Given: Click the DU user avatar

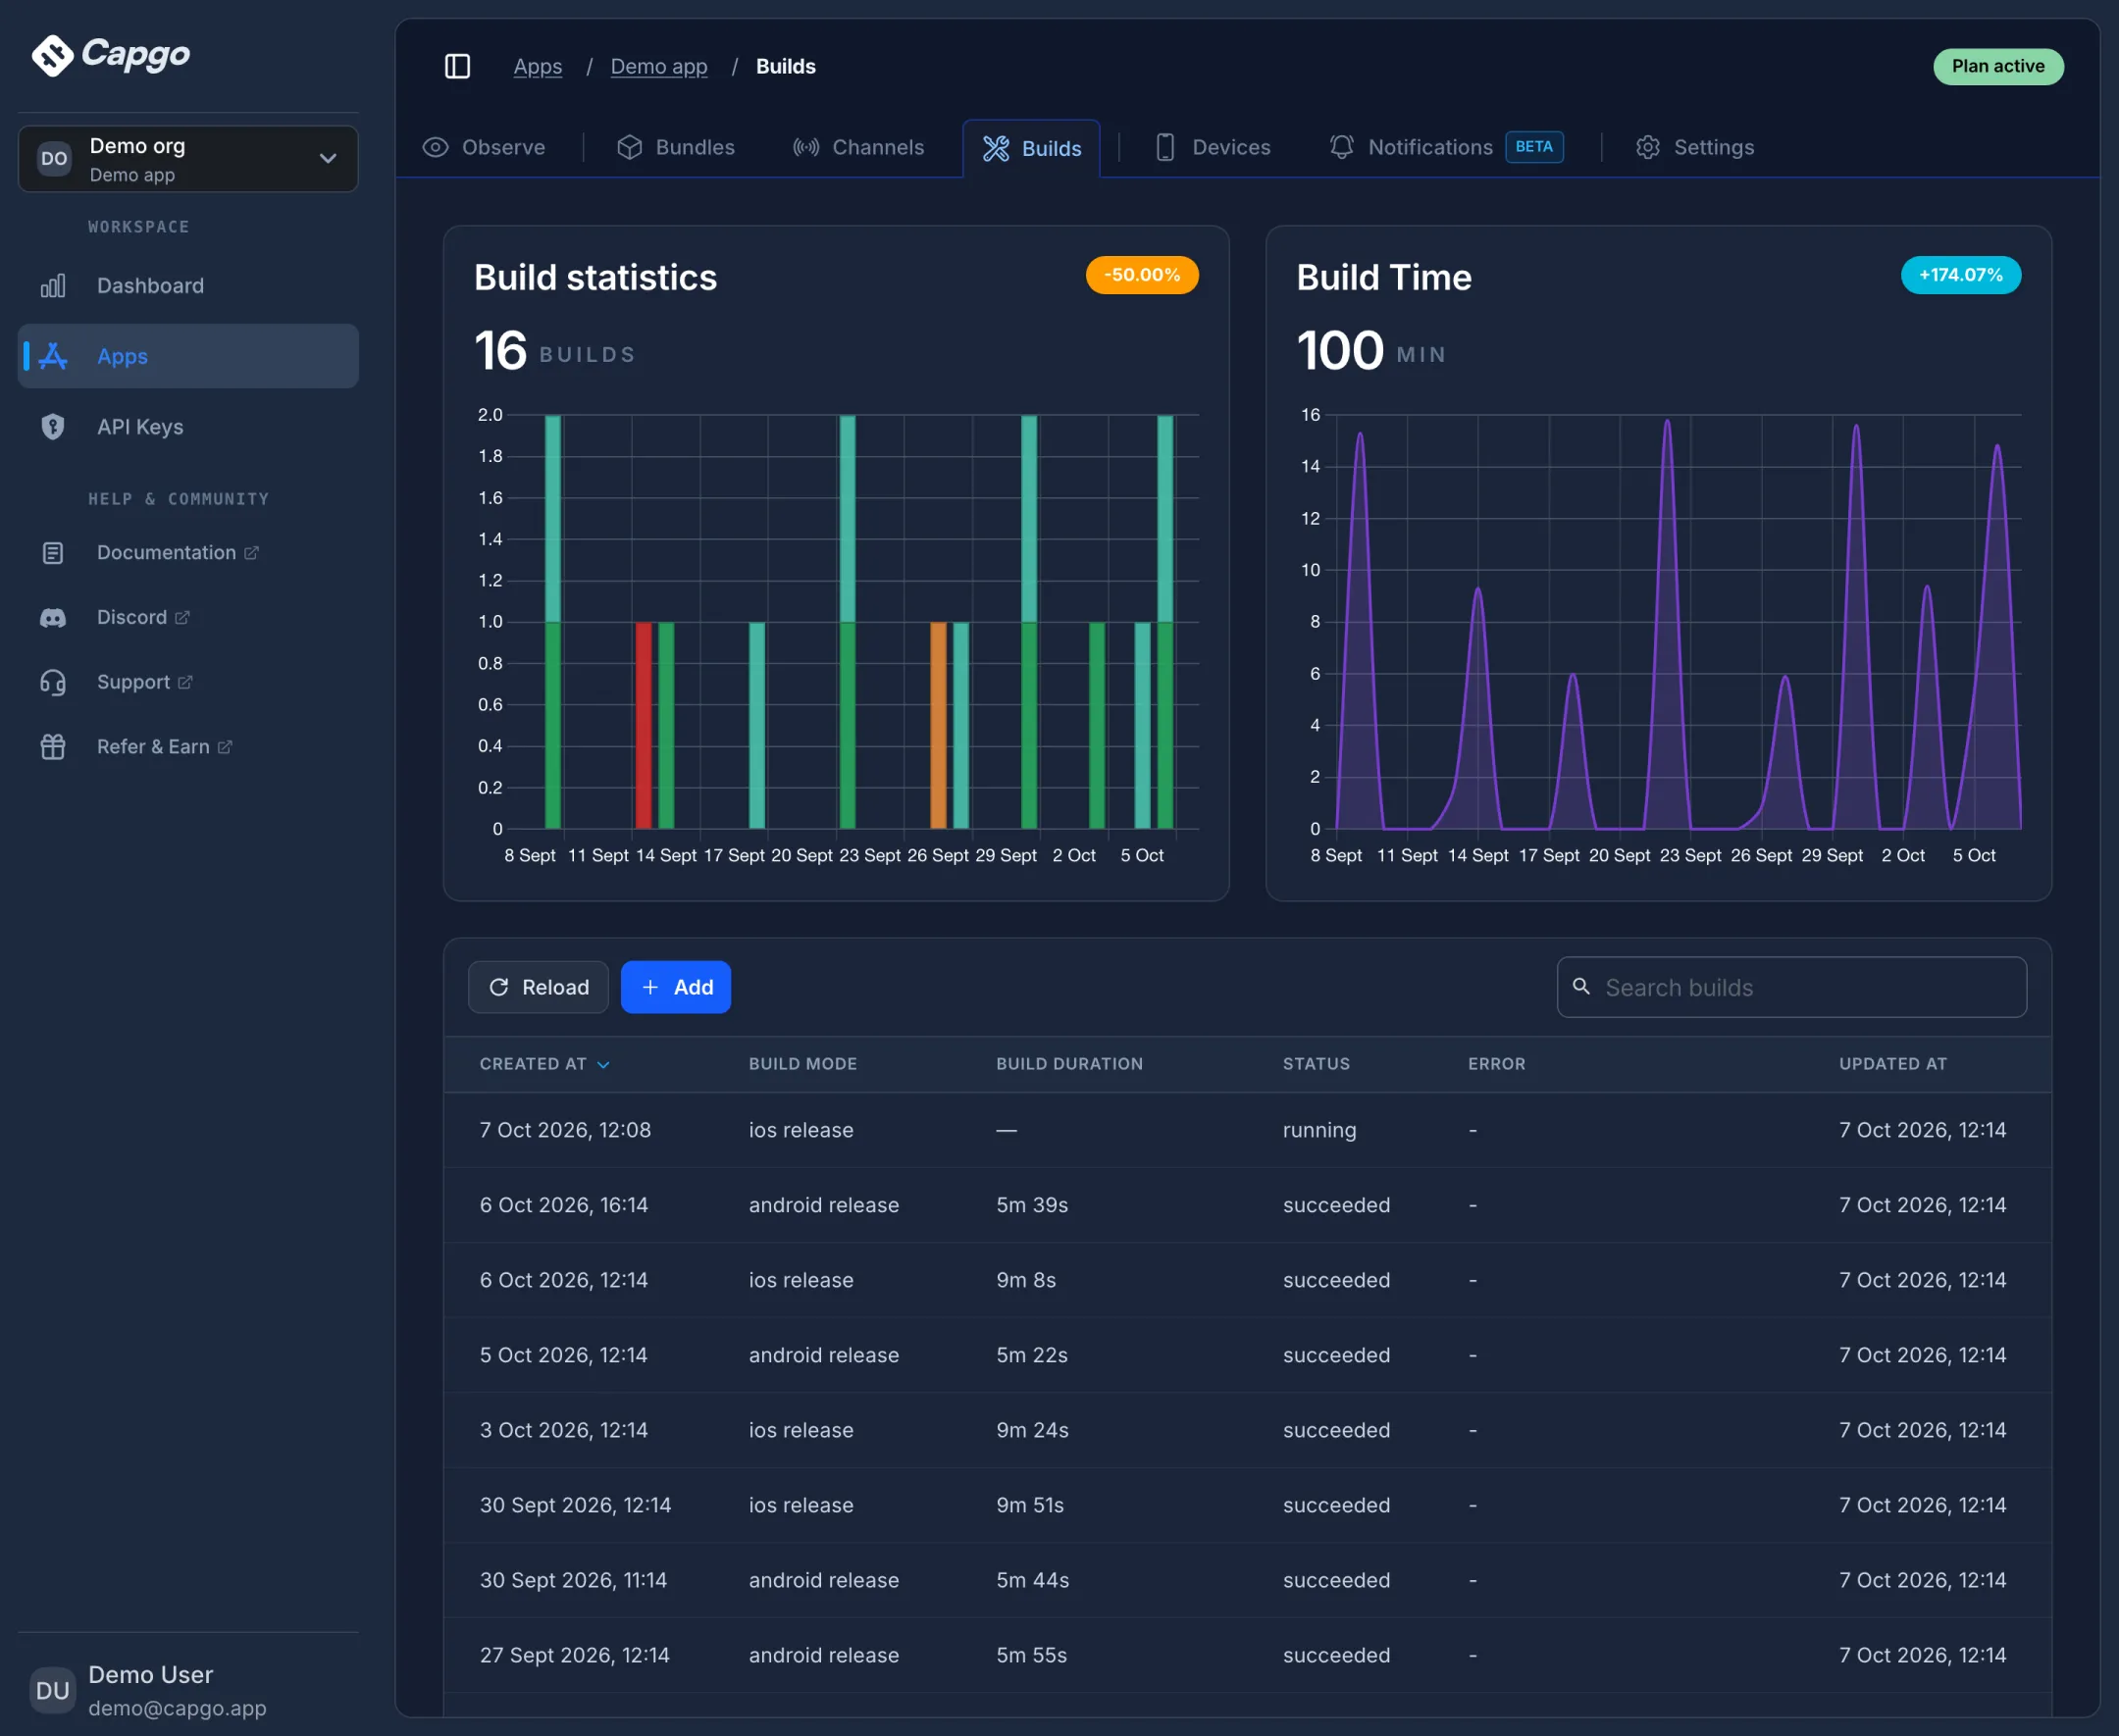Looking at the screenshot, I should click(52, 1690).
